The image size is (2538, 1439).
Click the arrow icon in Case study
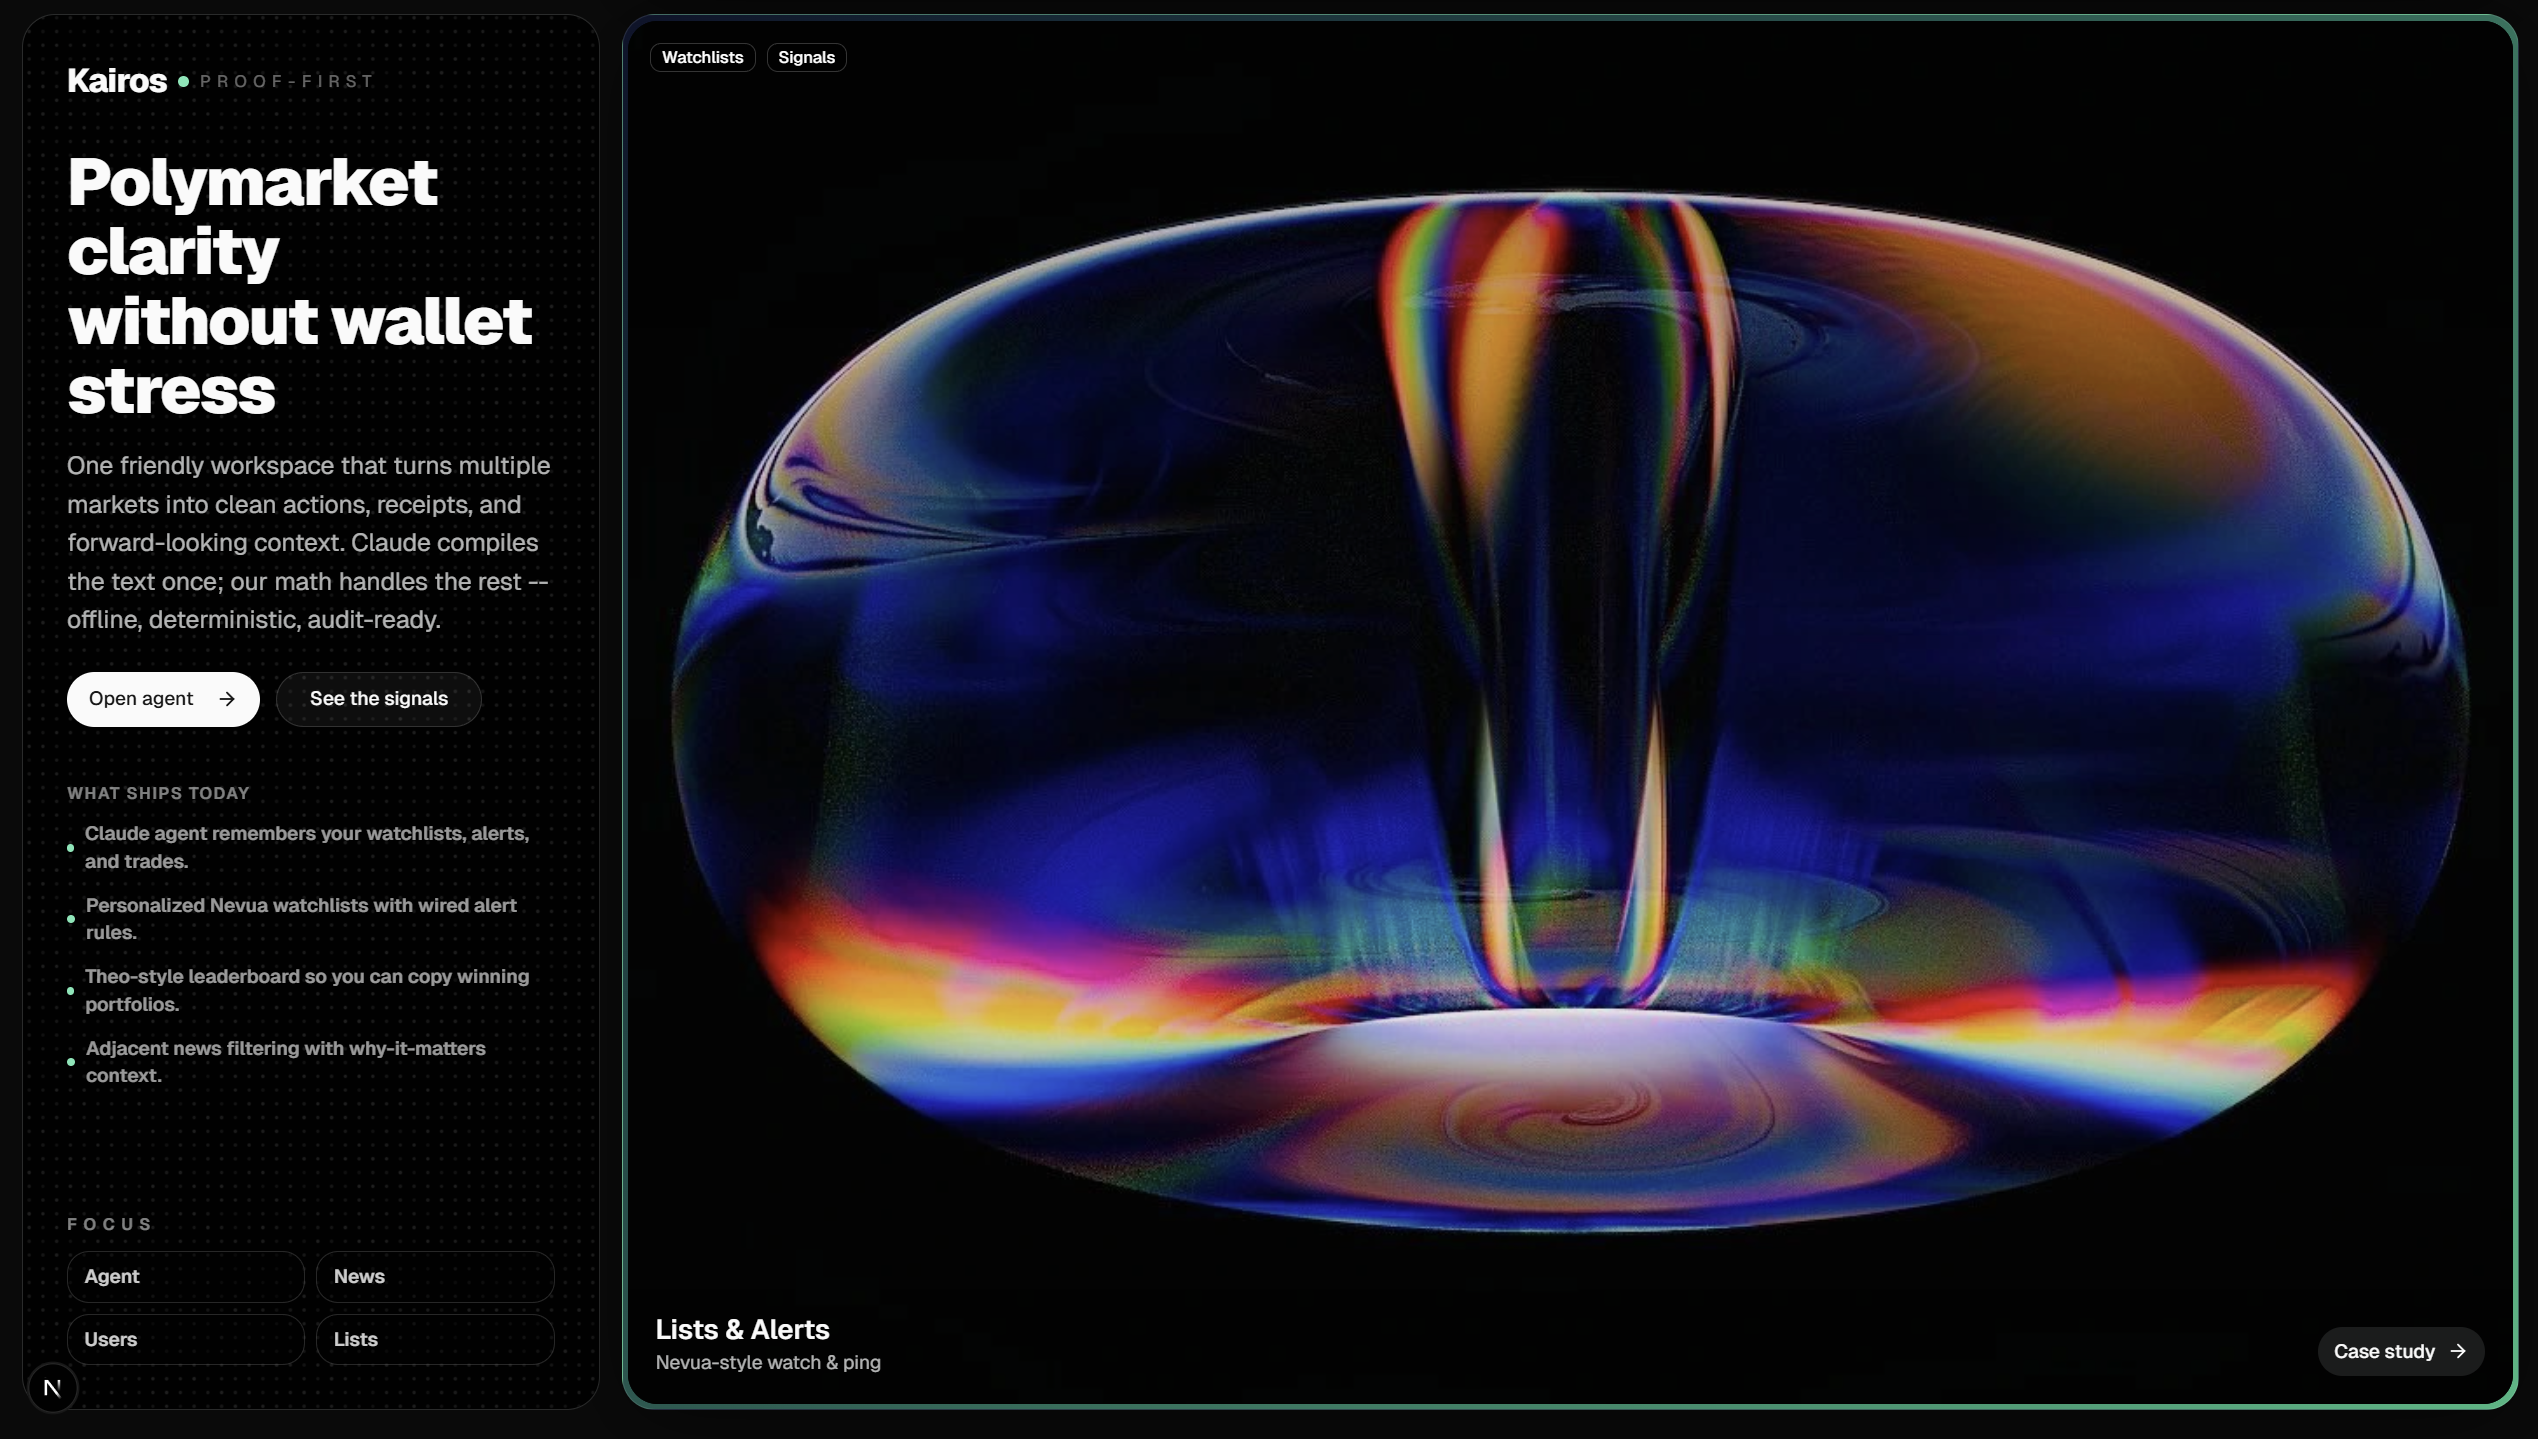(x=2458, y=1351)
